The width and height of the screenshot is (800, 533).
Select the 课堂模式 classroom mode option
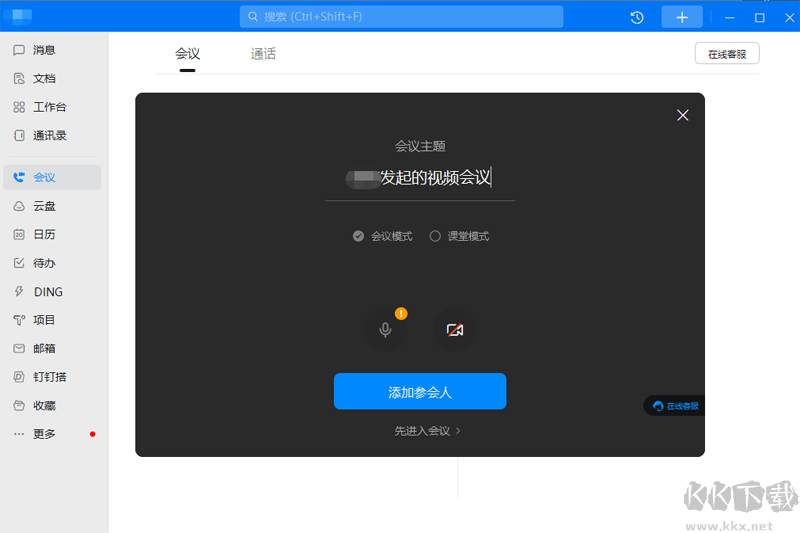(435, 236)
